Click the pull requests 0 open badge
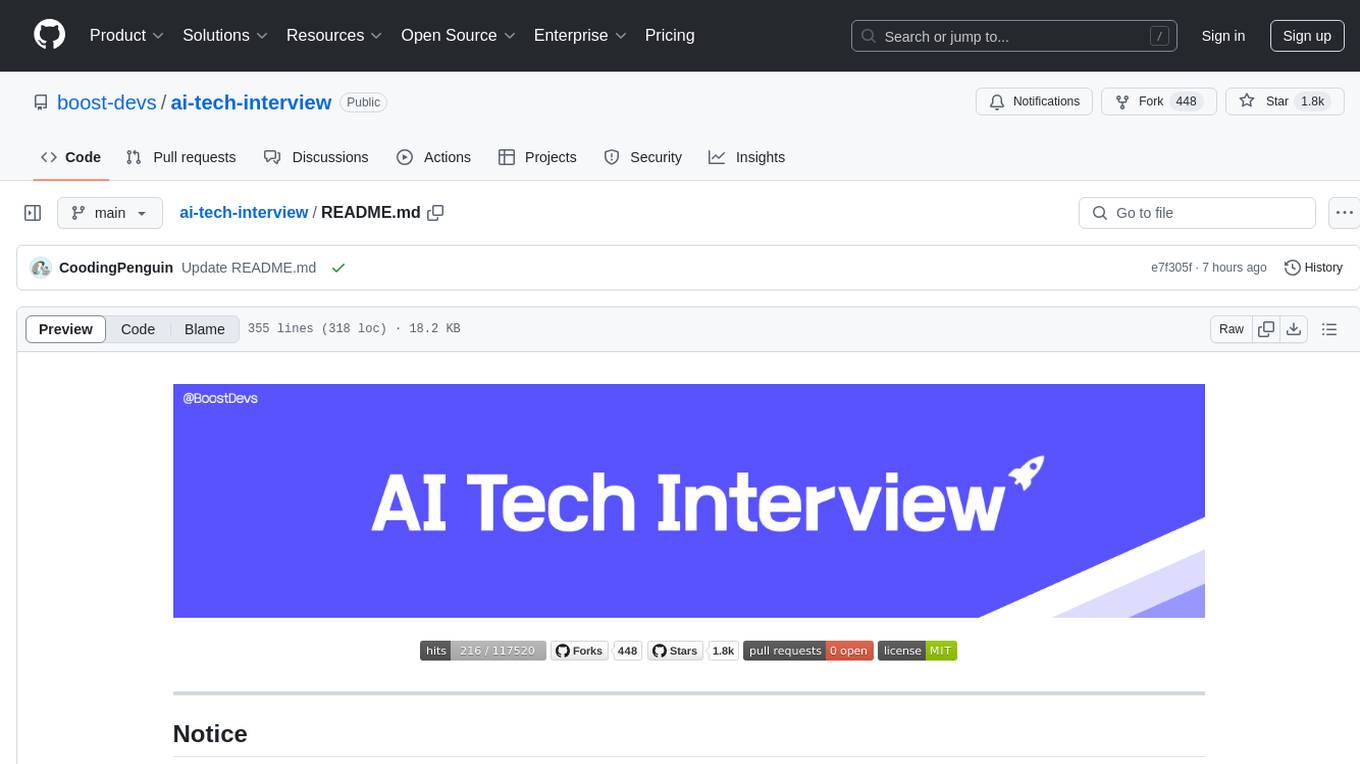 point(808,651)
